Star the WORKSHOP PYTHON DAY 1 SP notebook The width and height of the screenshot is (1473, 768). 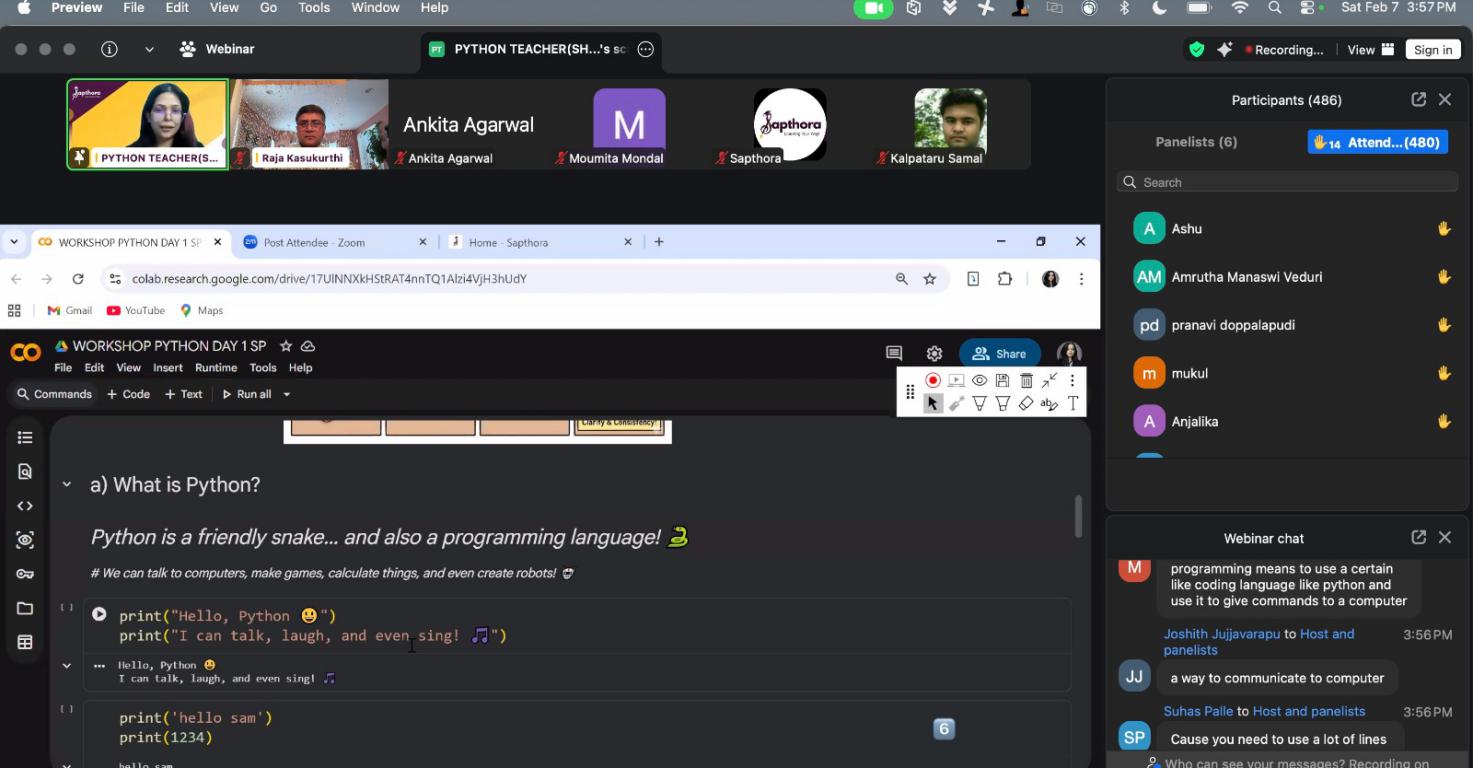[x=286, y=346]
